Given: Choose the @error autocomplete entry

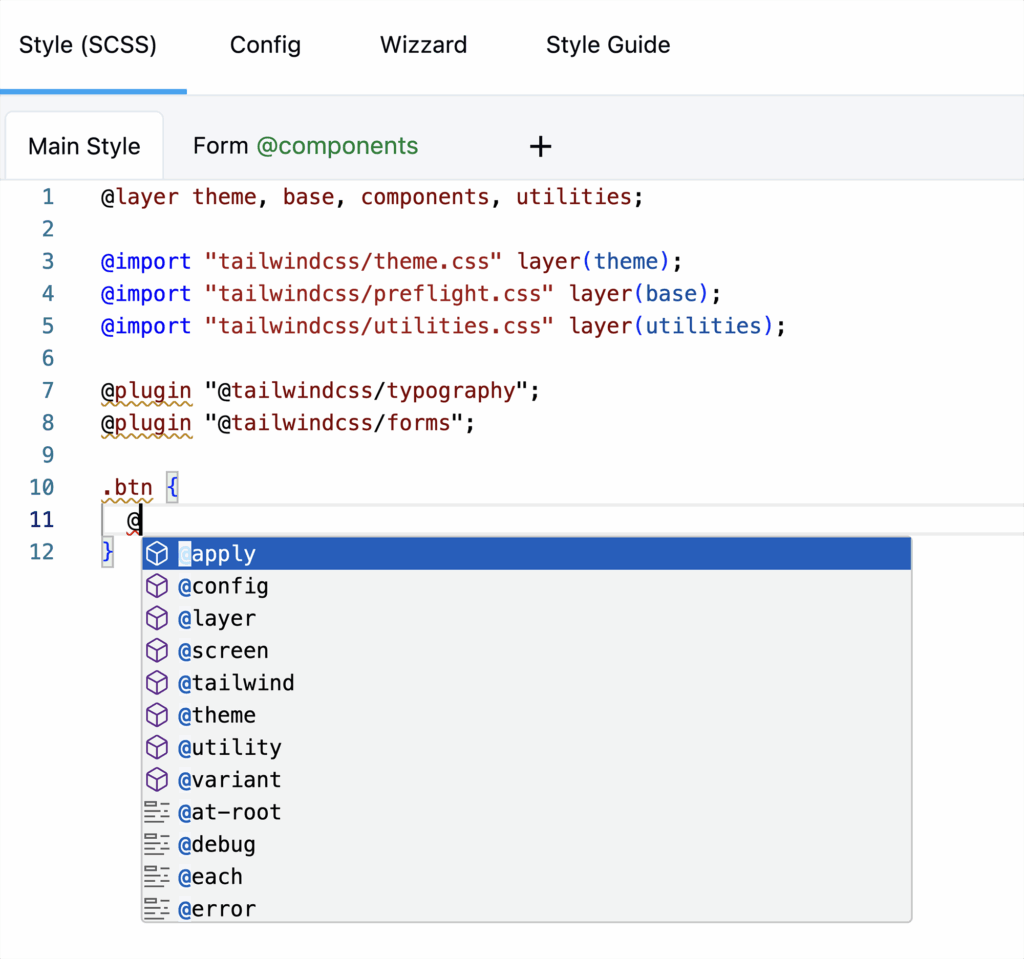Looking at the screenshot, I should pyautogui.click(x=217, y=909).
